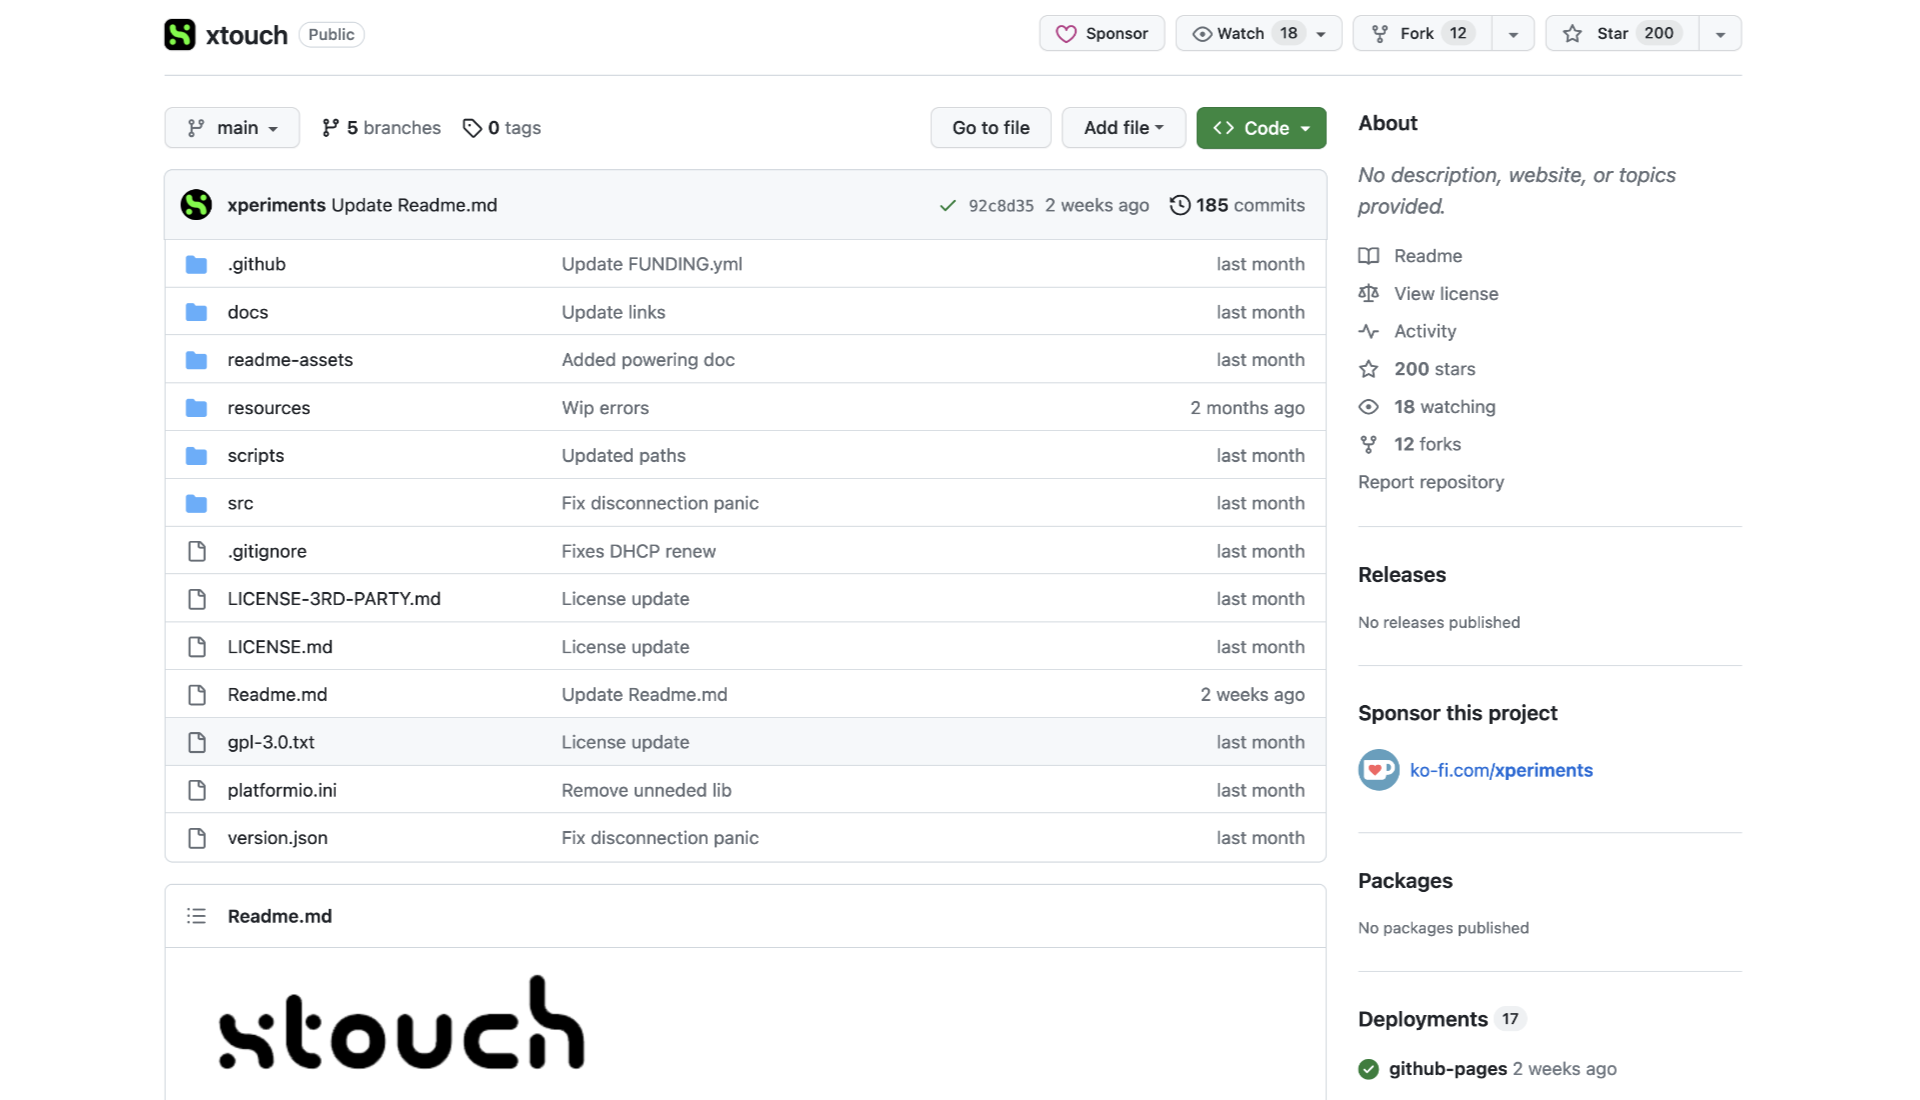
Task: Click the Sponsor heart button
Action: coord(1102,33)
